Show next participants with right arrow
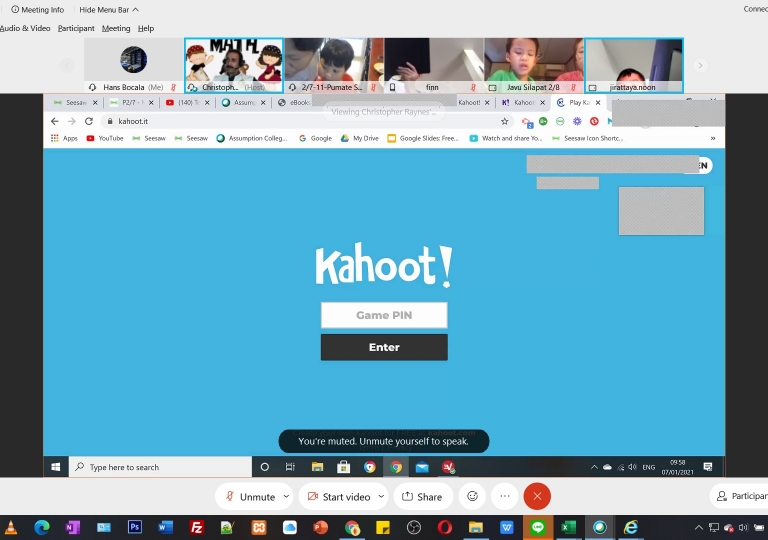Viewport: 768px width, 540px height. 700,65
